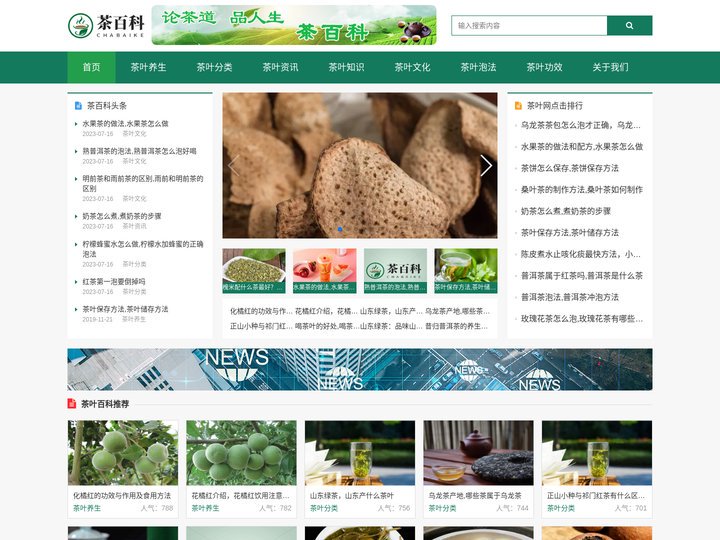Open text link 喝茶叶的好处 under carousel
Screen dimensions: 720x540
coord(326,326)
